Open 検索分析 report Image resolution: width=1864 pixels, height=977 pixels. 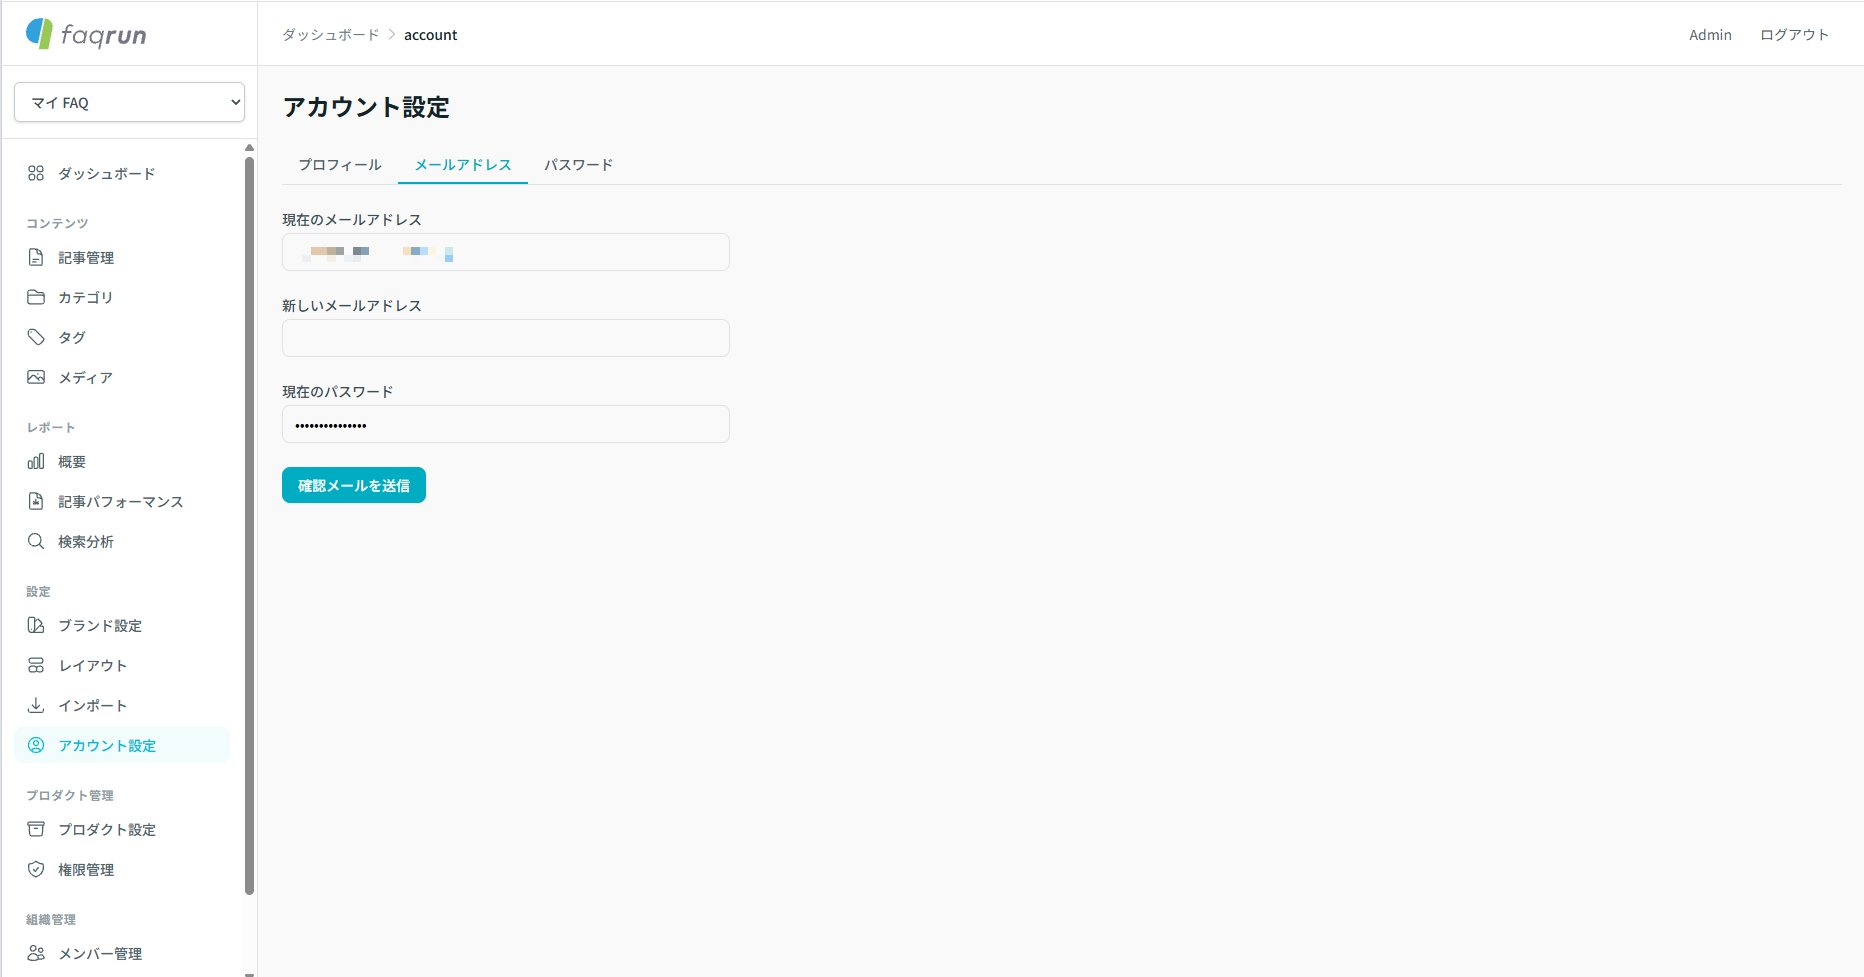point(122,541)
